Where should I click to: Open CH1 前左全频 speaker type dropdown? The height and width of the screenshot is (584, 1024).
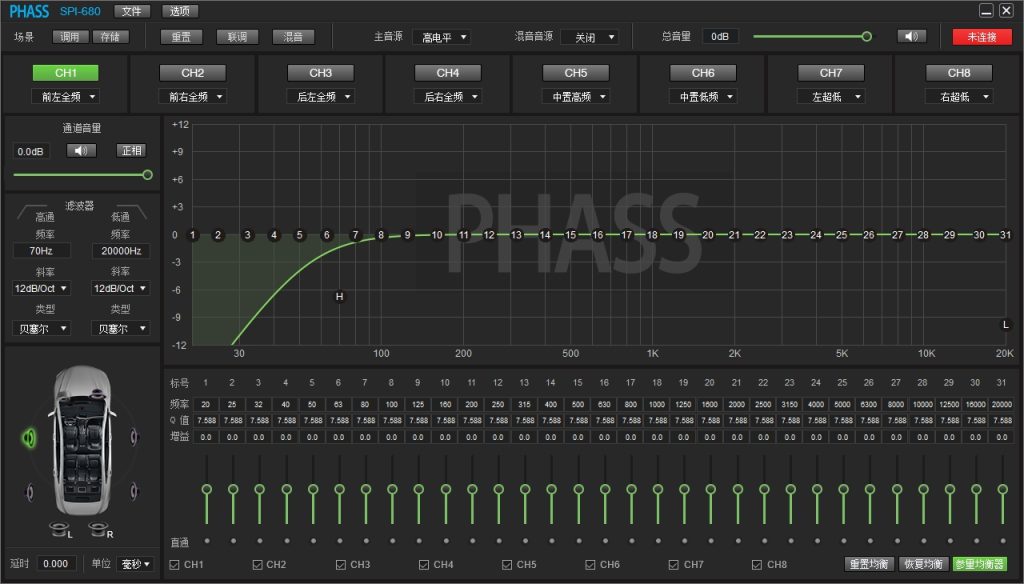pyautogui.click(x=66, y=97)
